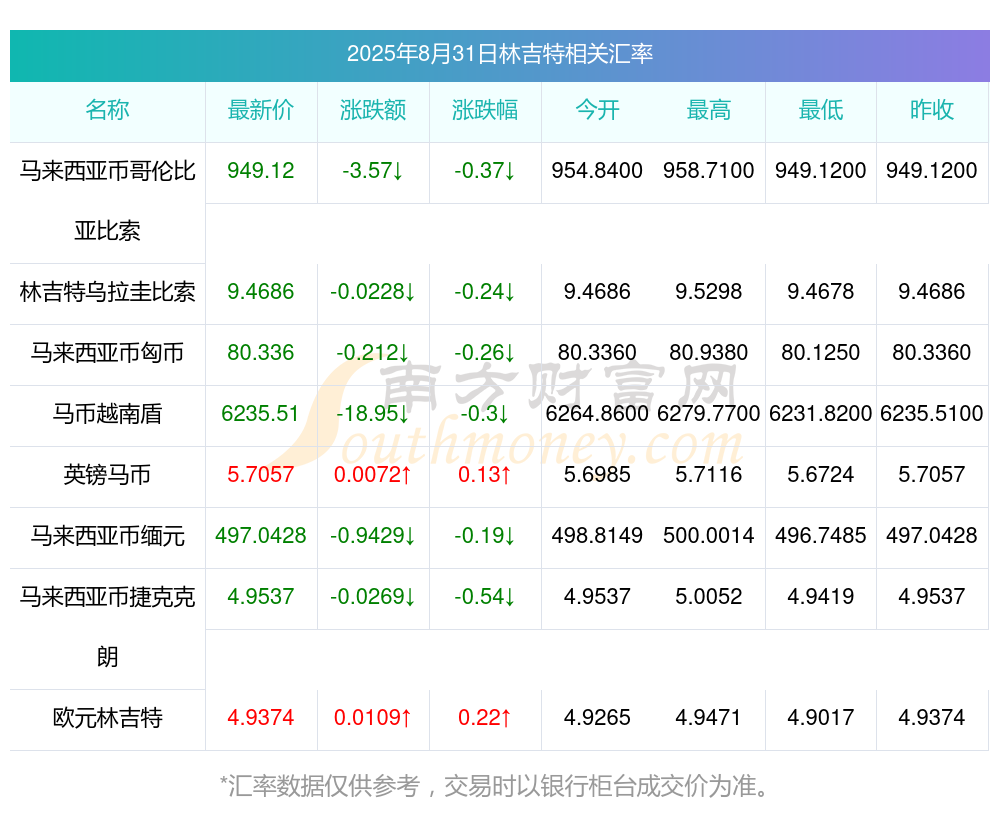This screenshot has width=1000, height=817.
Task: Click change percent 0.22↑
Action: tap(485, 718)
